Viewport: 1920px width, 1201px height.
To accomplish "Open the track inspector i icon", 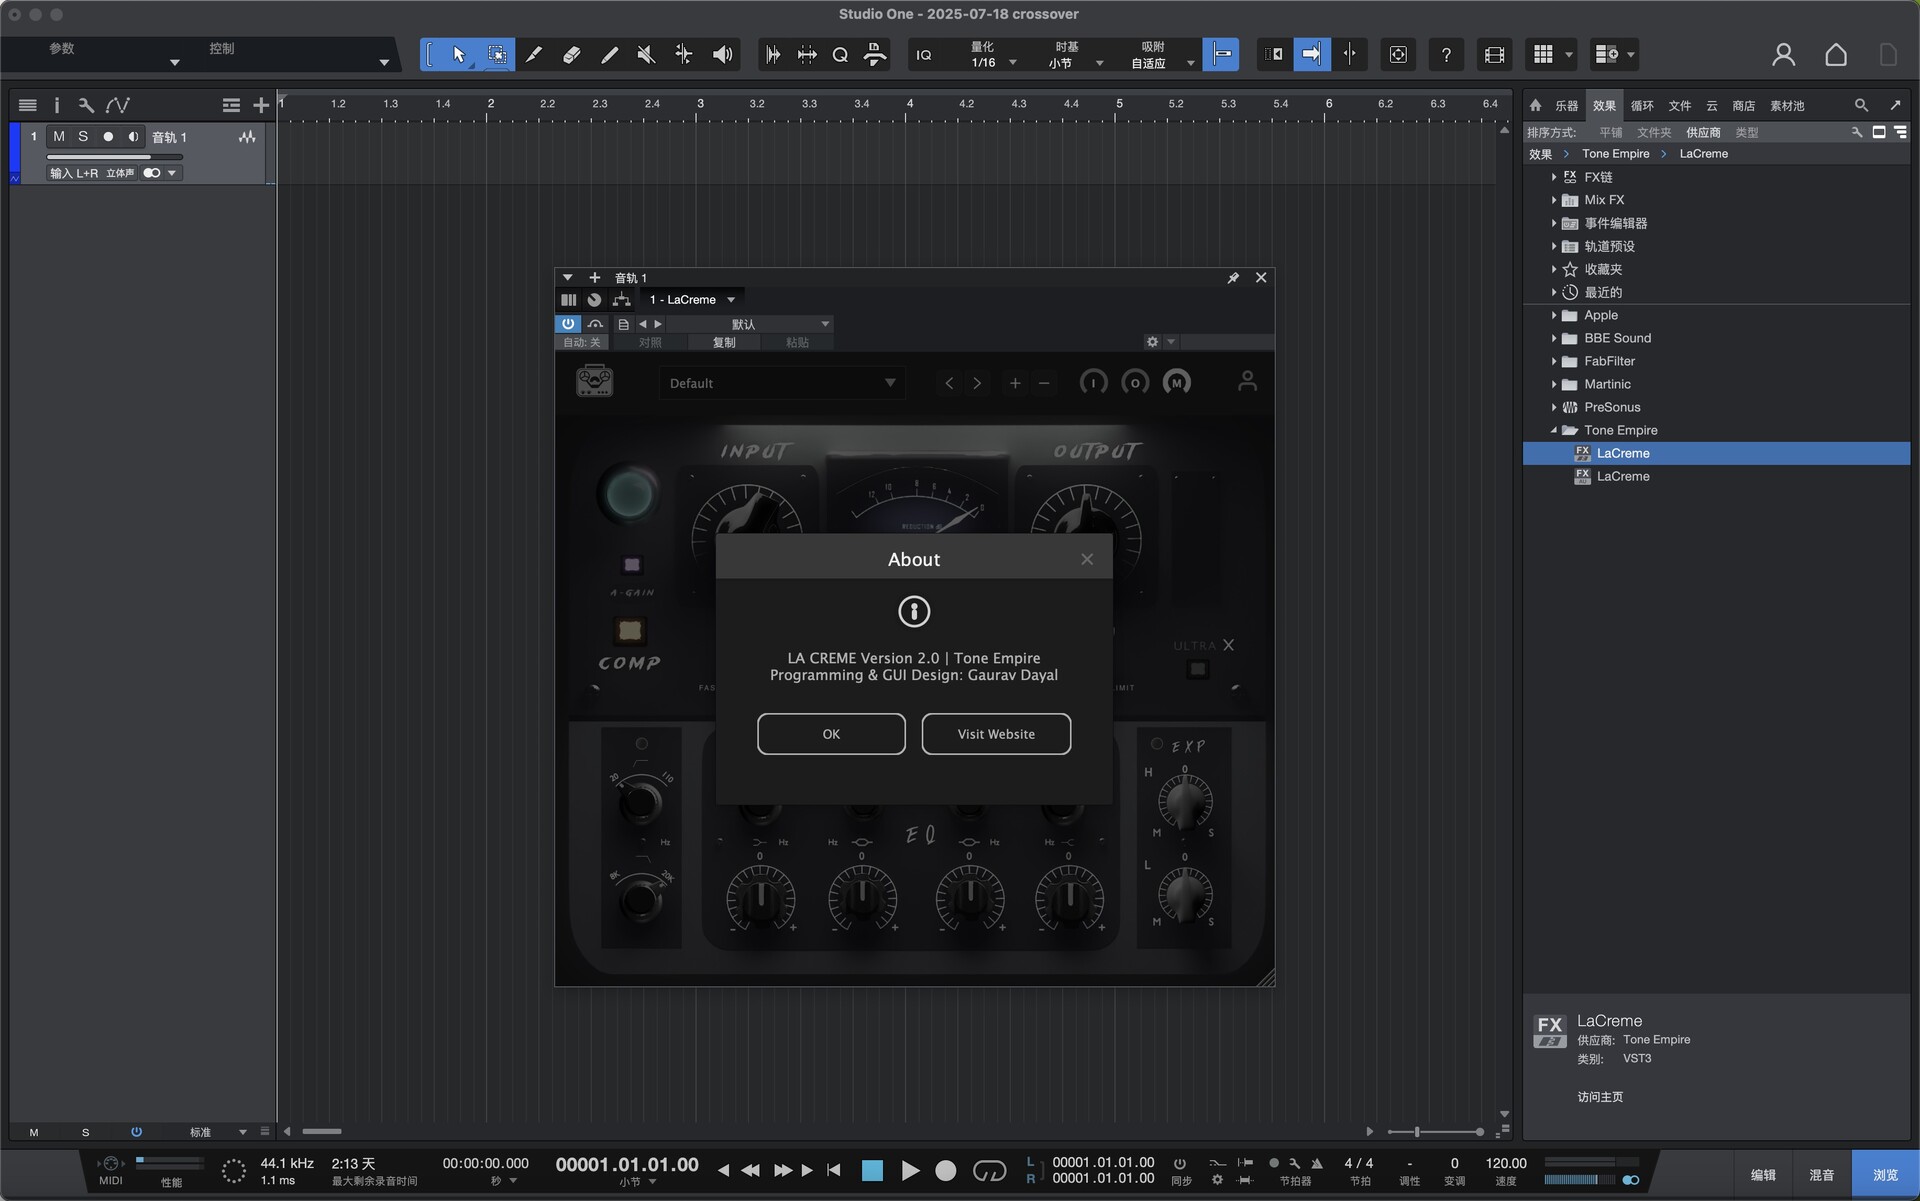I will tap(57, 105).
